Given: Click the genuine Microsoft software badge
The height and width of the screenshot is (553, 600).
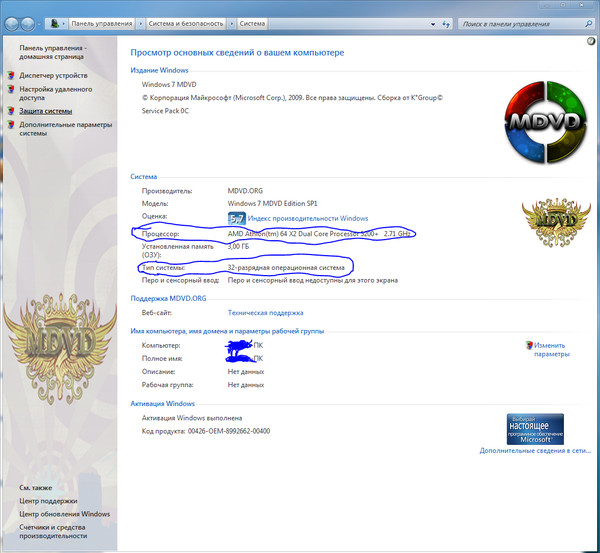Looking at the screenshot, I should 535,429.
